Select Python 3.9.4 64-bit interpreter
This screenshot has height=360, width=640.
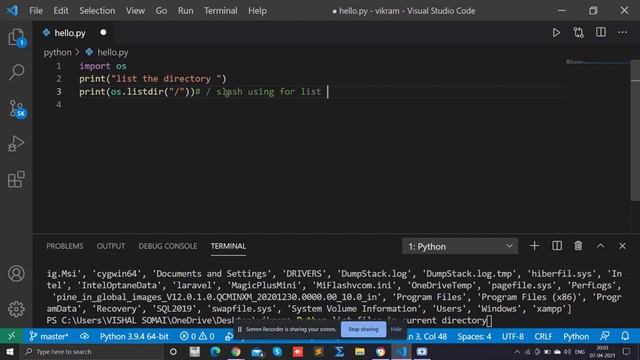(134, 336)
